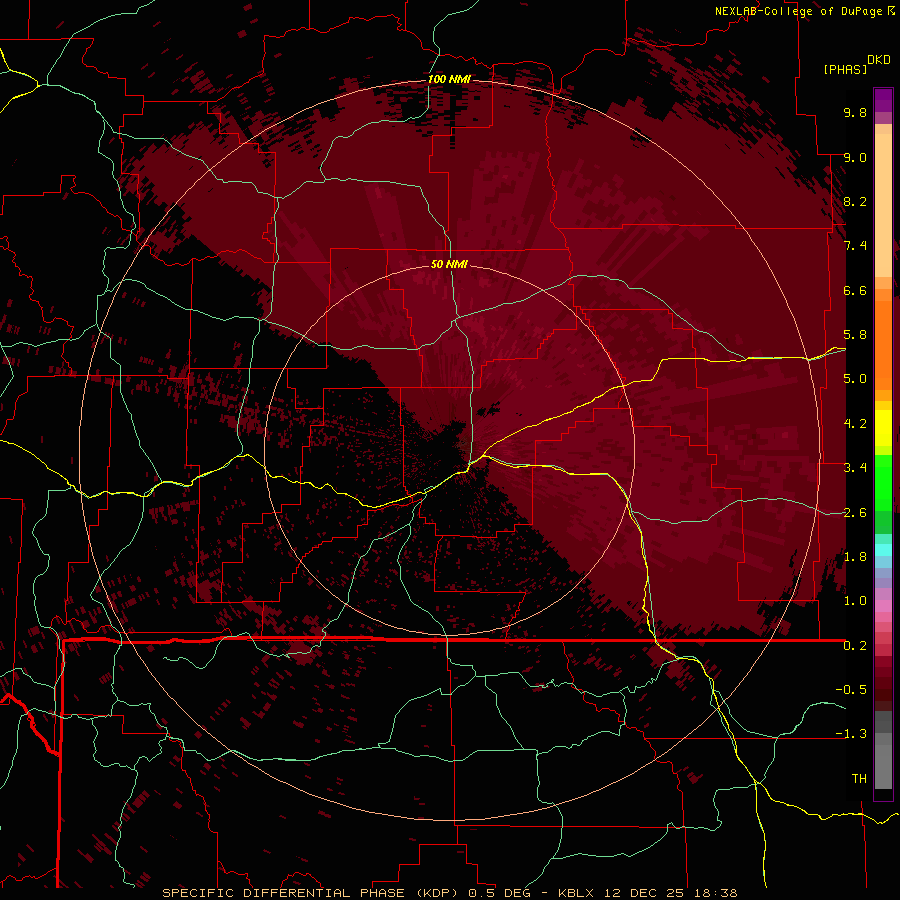Click the 8.2 value on the color scale

point(855,201)
